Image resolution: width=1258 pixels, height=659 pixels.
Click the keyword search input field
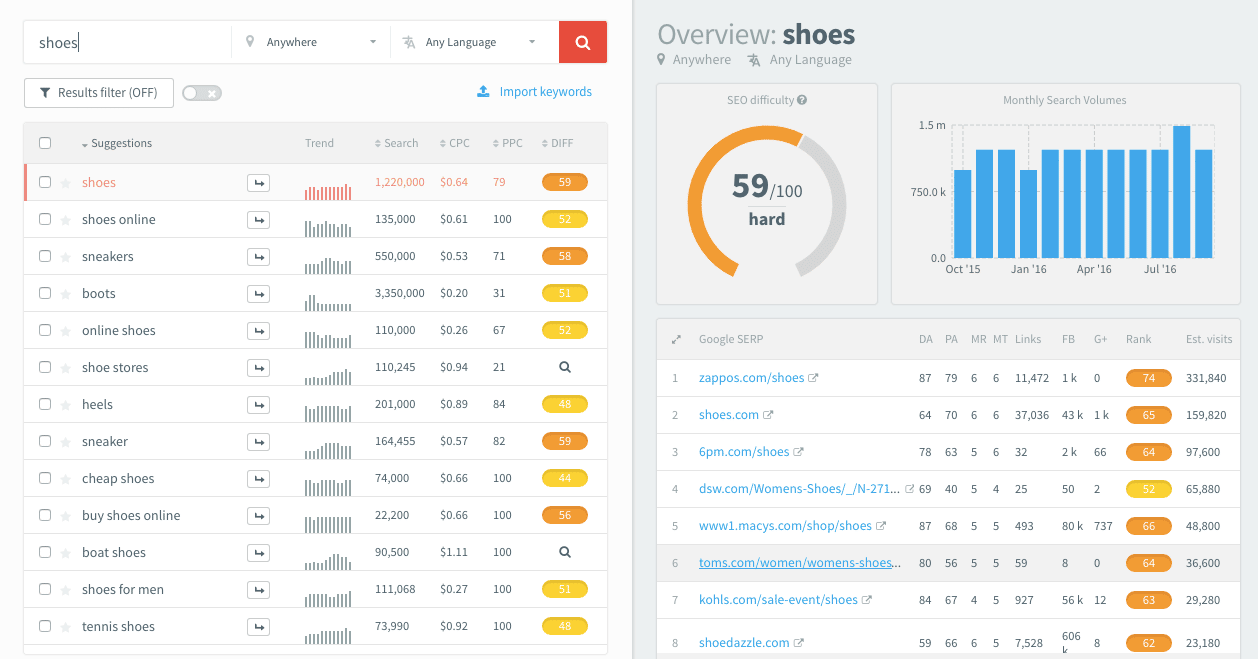128,42
